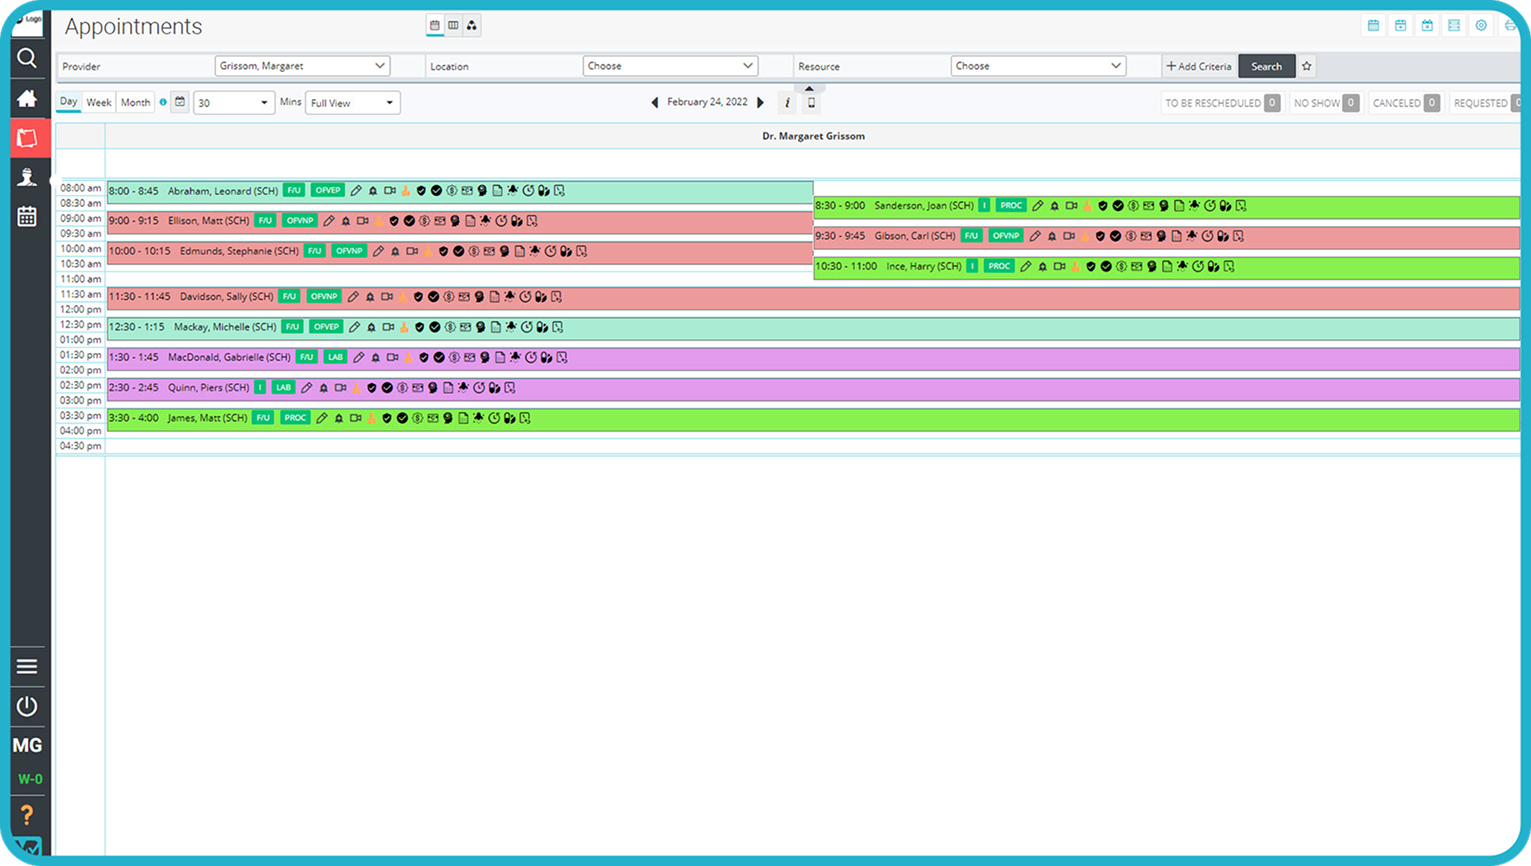
Task: Open the settings gear in top toolbar
Action: tap(1481, 26)
